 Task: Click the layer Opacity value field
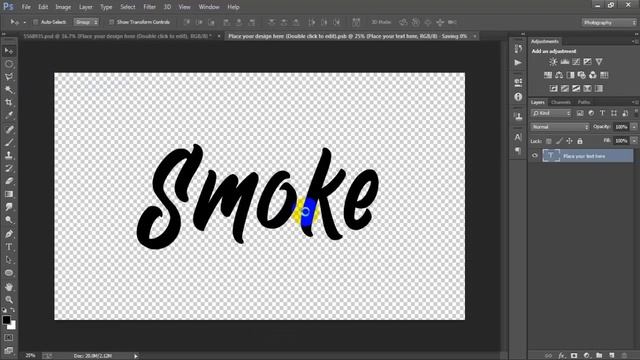tap(621, 127)
